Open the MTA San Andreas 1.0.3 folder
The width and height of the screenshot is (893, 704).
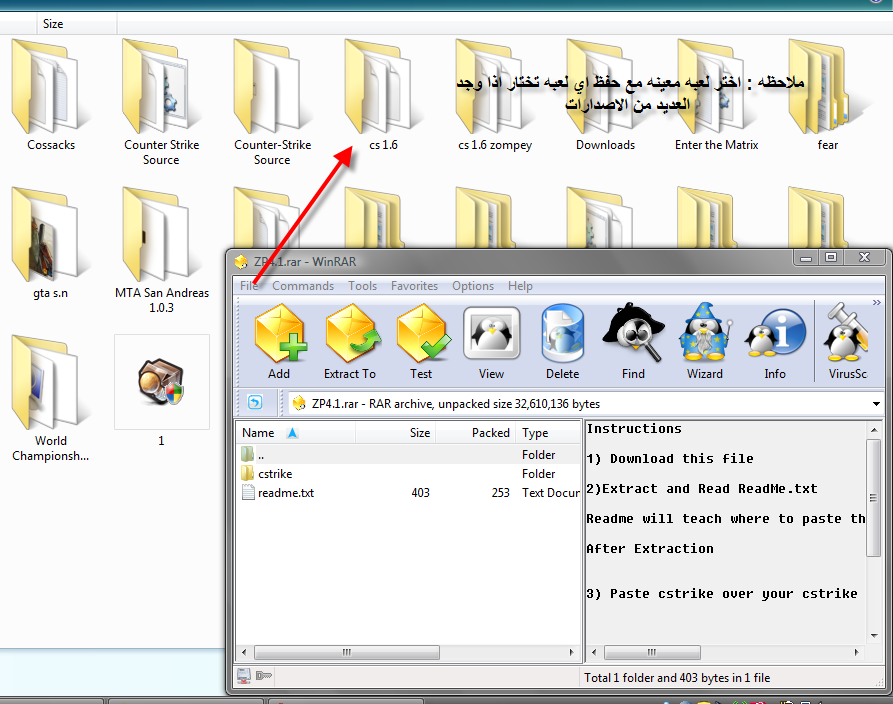(x=162, y=251)
